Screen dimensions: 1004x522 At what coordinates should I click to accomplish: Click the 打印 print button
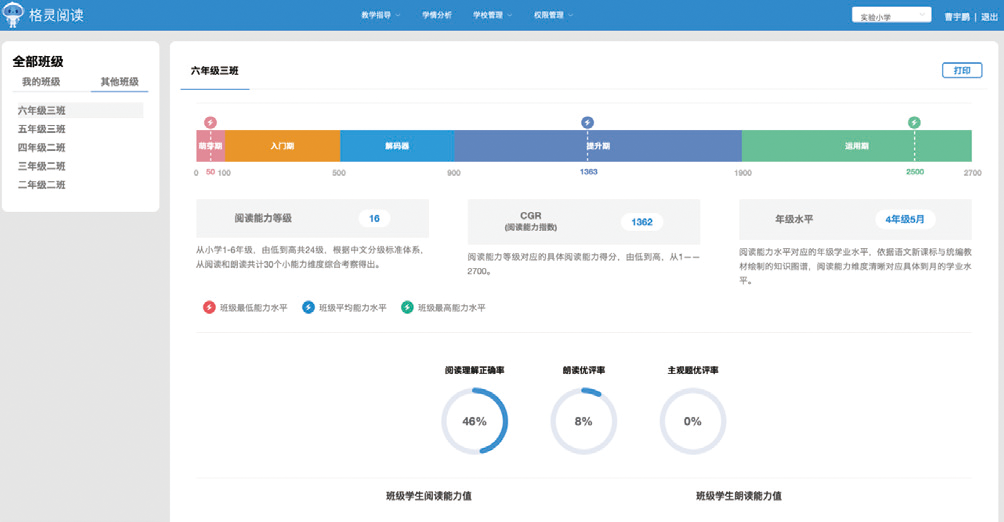962,70
